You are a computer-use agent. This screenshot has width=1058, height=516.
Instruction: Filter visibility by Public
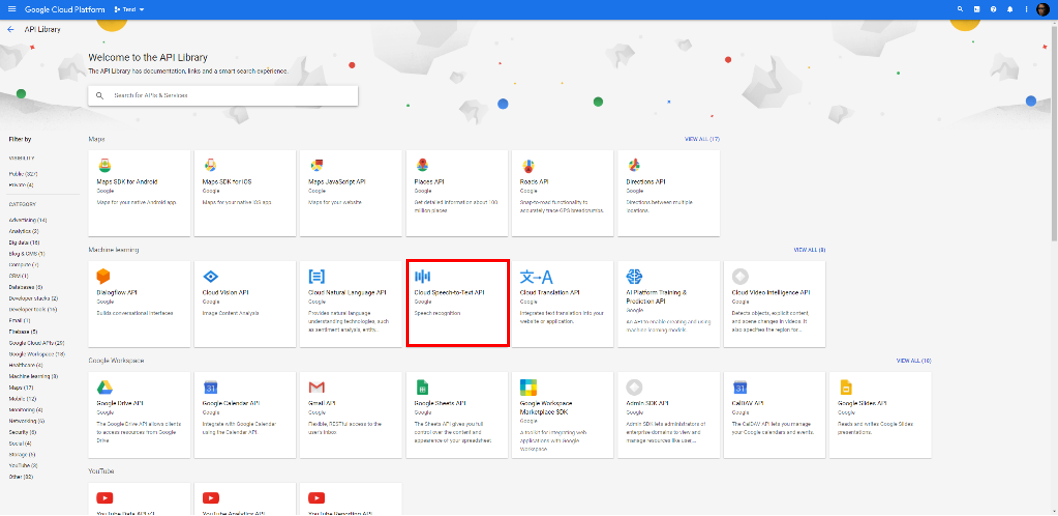[23, 174]
